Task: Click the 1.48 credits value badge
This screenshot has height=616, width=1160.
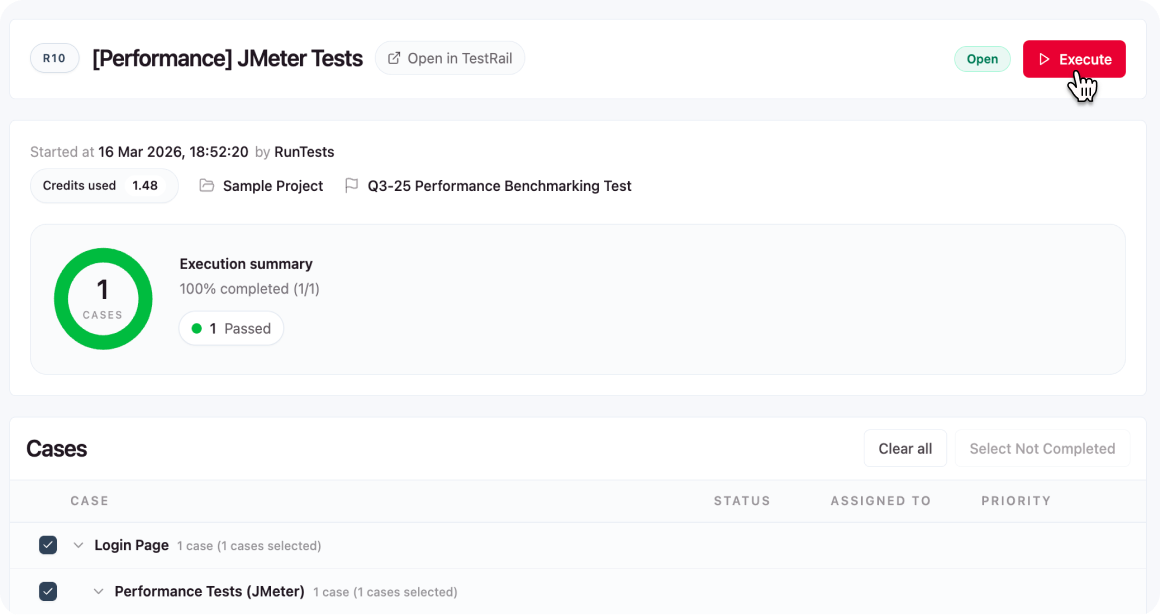Action: pos(145,186)
